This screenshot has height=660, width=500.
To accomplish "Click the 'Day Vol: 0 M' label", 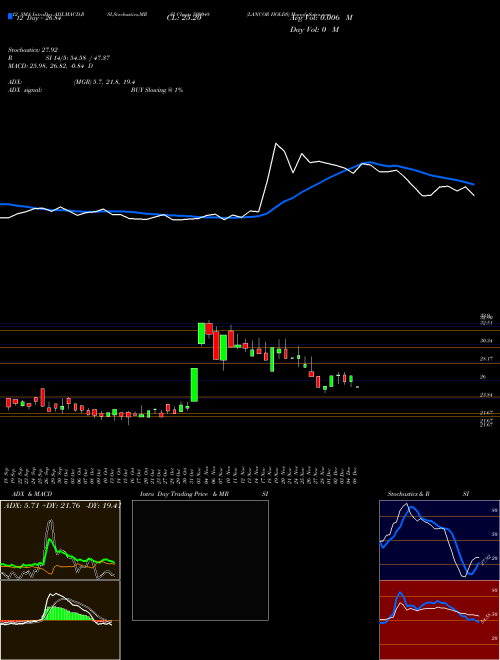I will tap(314, 29).
